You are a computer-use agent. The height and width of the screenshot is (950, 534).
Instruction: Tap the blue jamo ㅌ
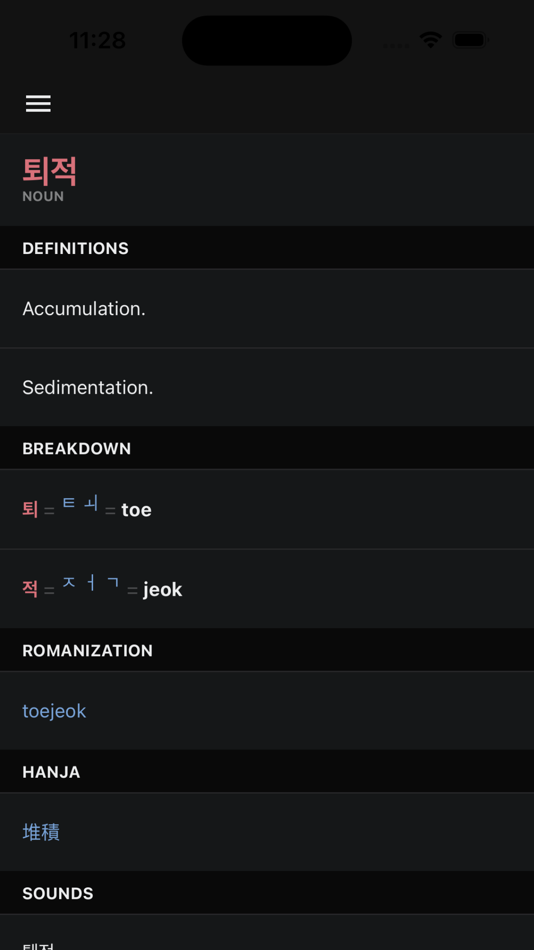click(69, 503)
